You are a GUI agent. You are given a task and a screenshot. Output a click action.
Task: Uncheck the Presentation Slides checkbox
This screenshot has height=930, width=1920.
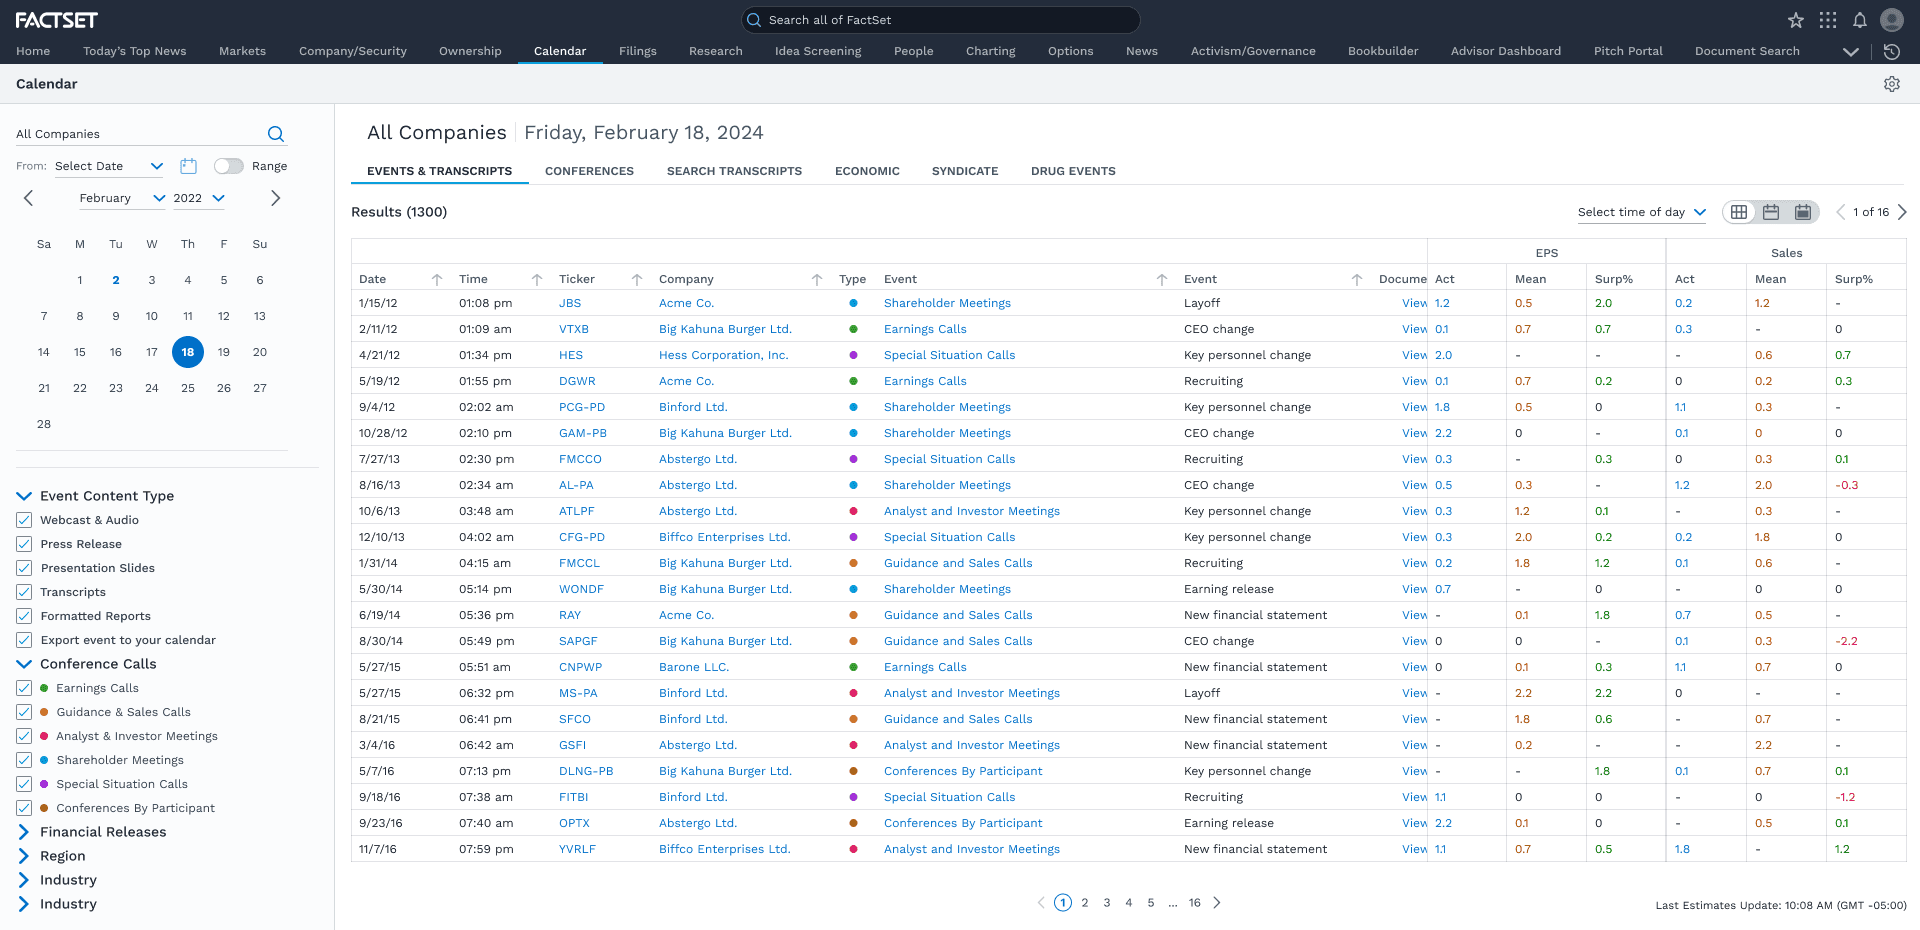click(x=24, y=568)
